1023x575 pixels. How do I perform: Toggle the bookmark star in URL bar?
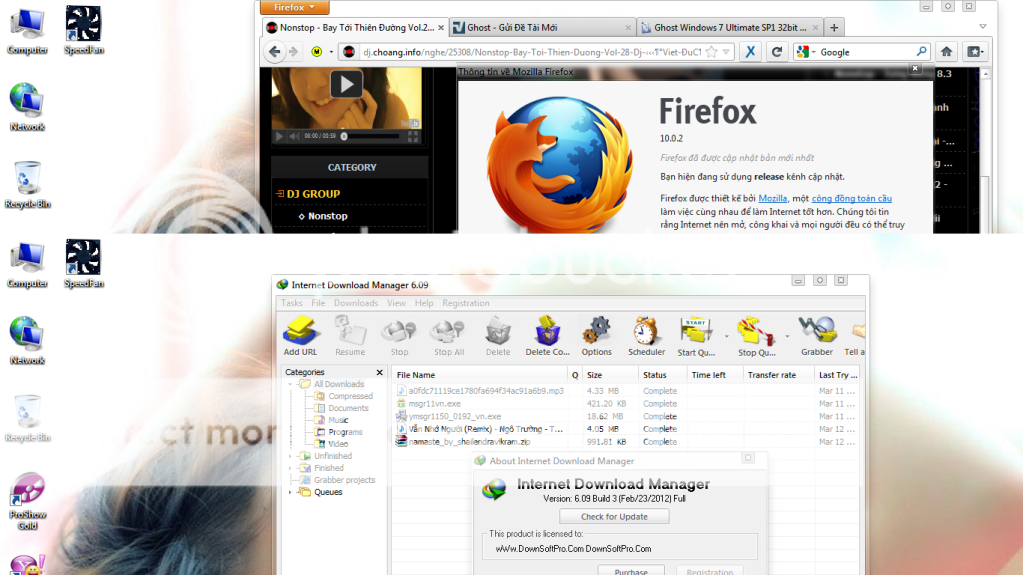coord(712,52)
